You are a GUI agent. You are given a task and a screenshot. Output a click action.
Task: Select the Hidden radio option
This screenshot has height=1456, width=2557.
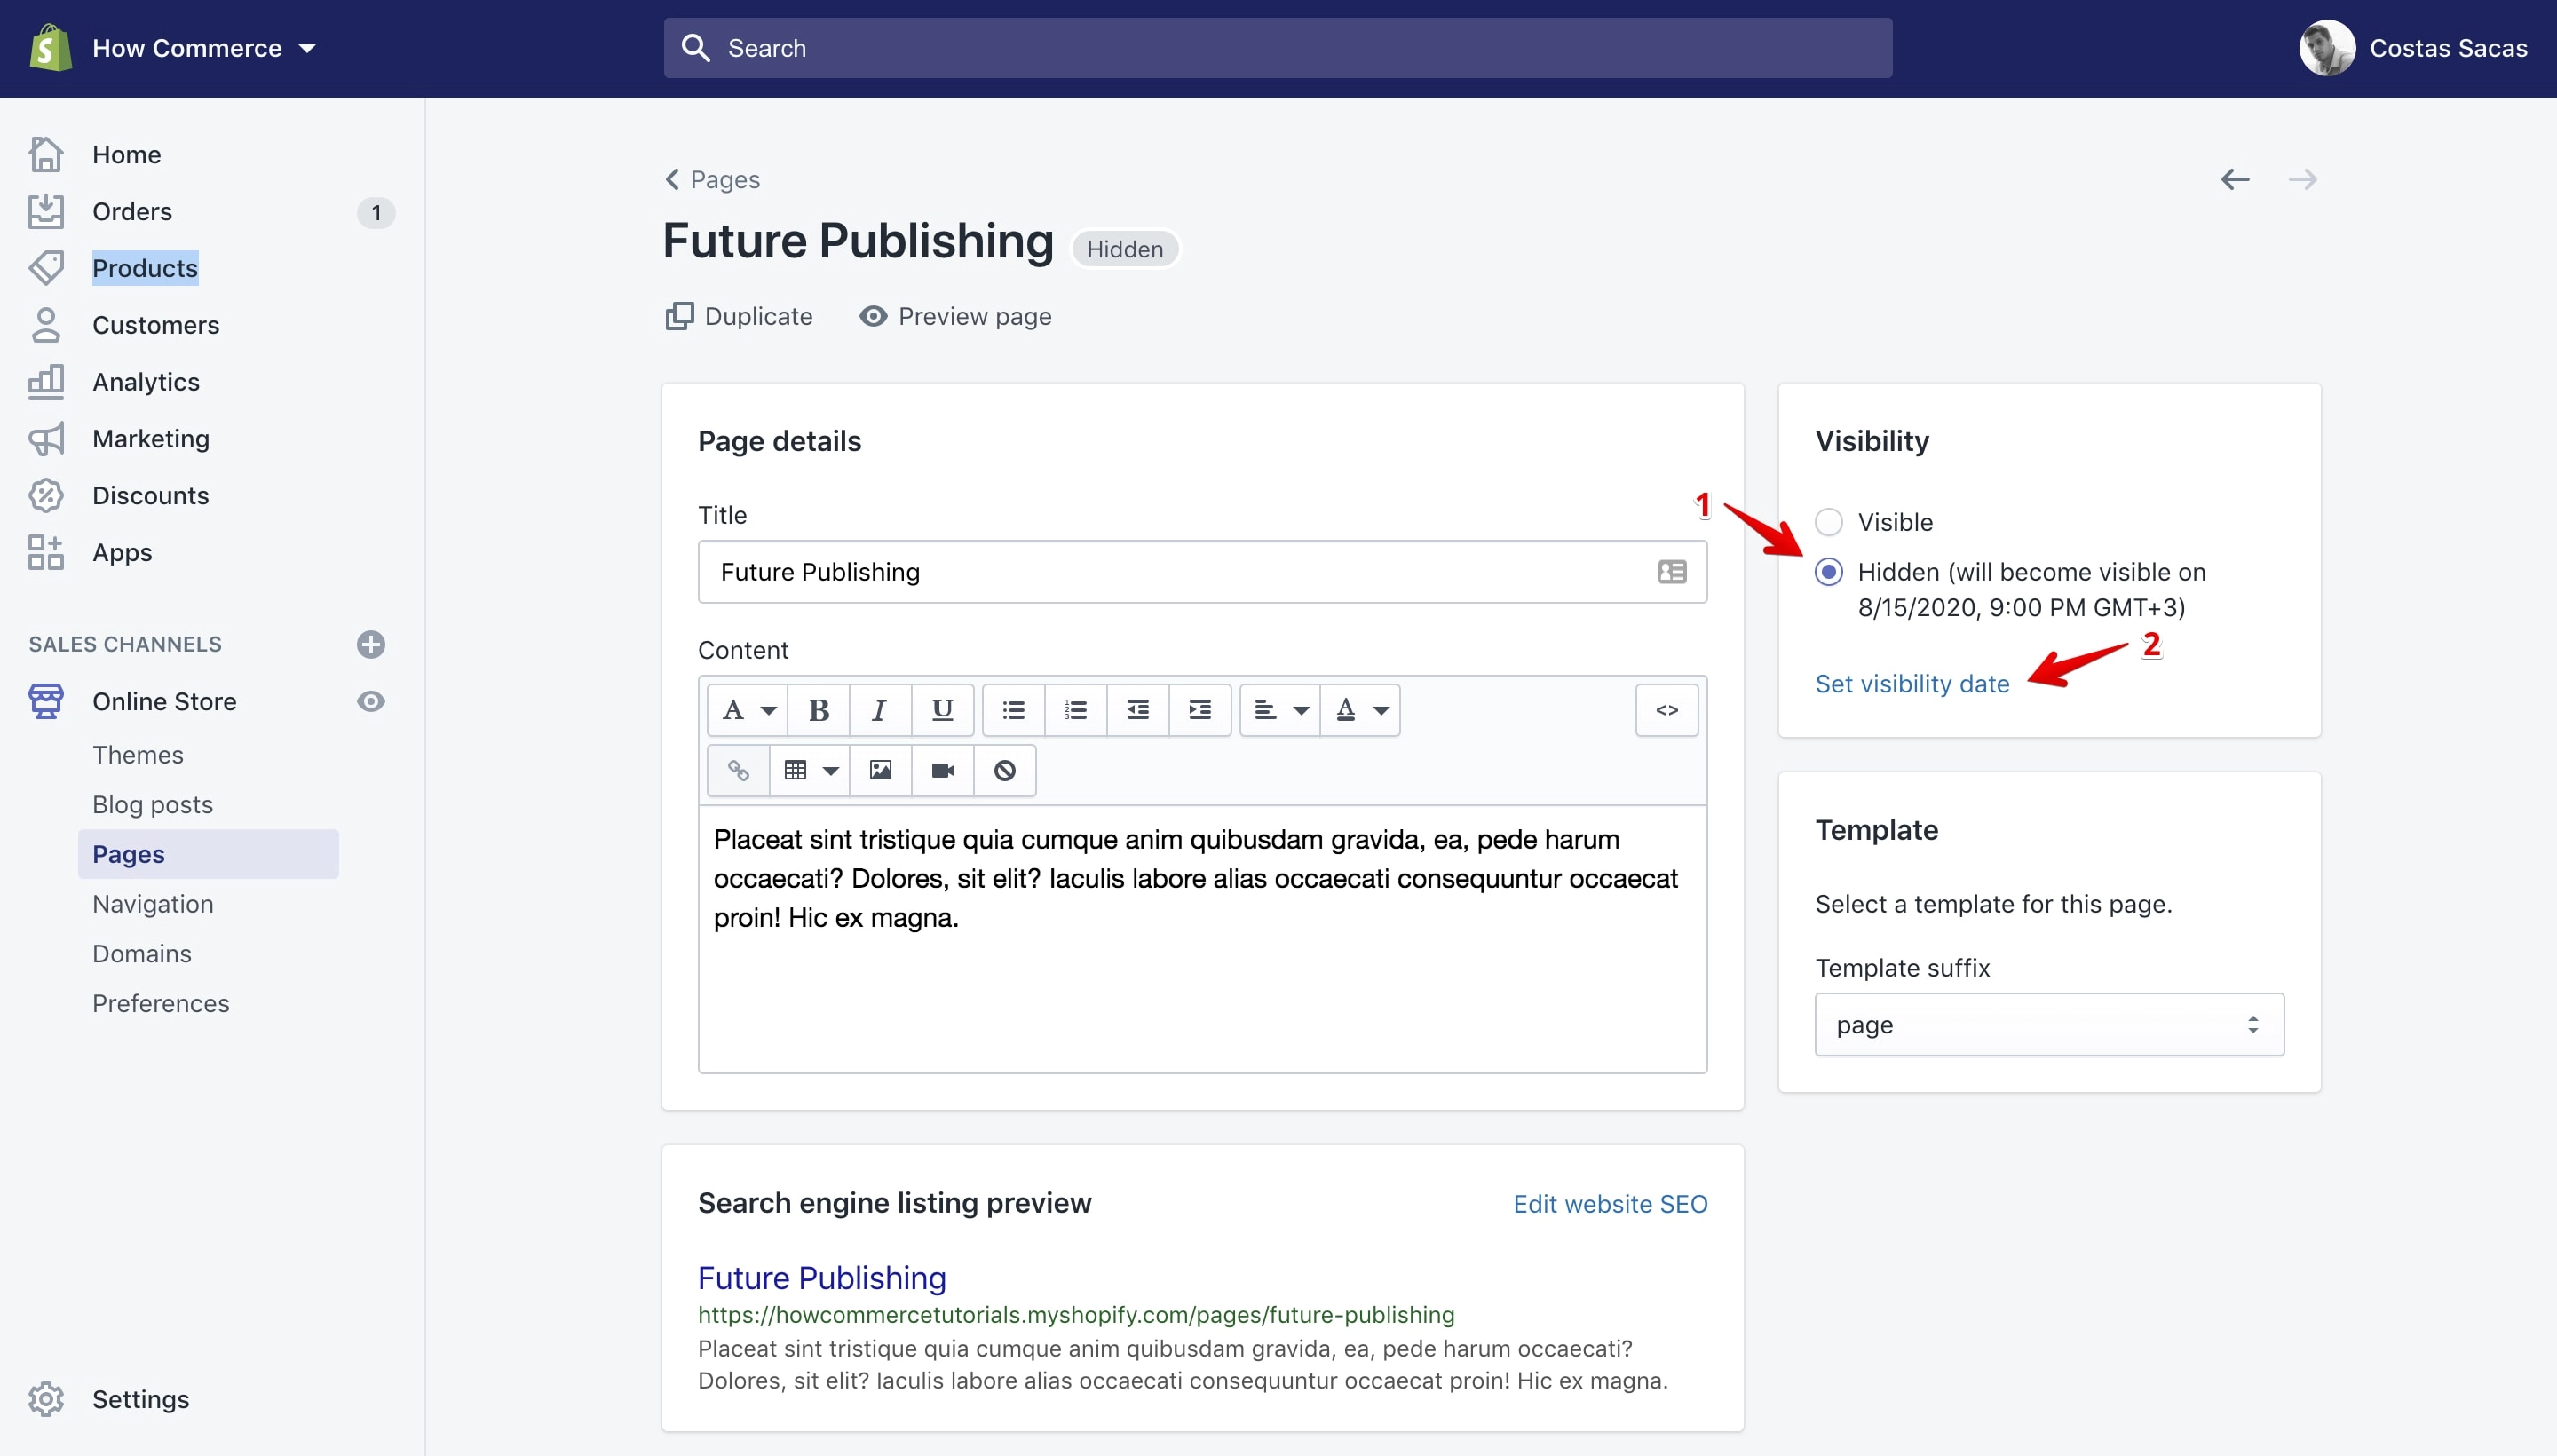click(x=1828, y=572)
